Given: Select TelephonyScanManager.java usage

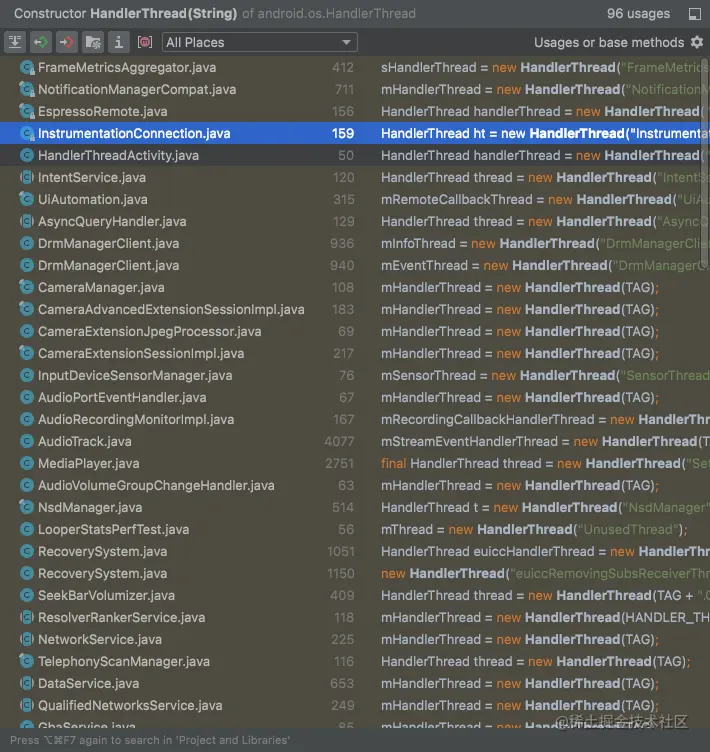Looking at the screenshot, I should click(355, 662).
